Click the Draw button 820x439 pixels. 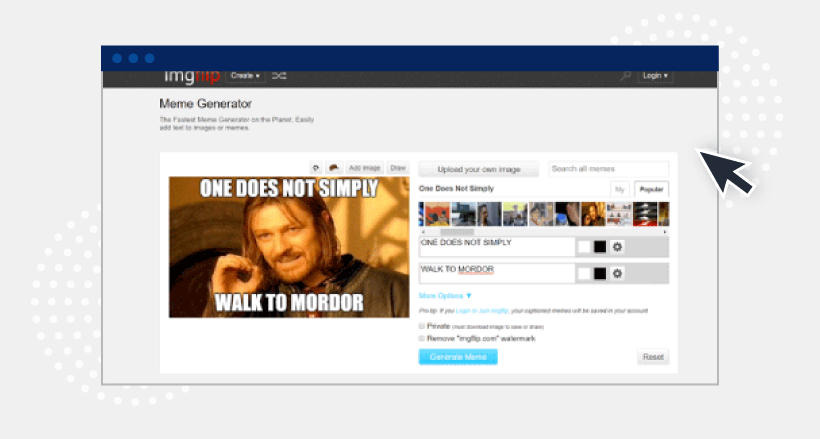click(x=398, y=168)
